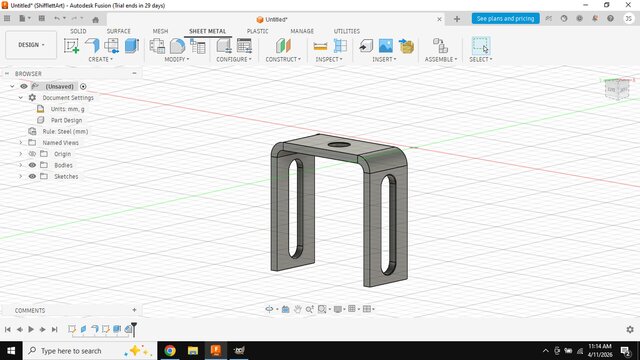Click Insert Derive icon
The image size is (640, 360).
pos(366,46)
